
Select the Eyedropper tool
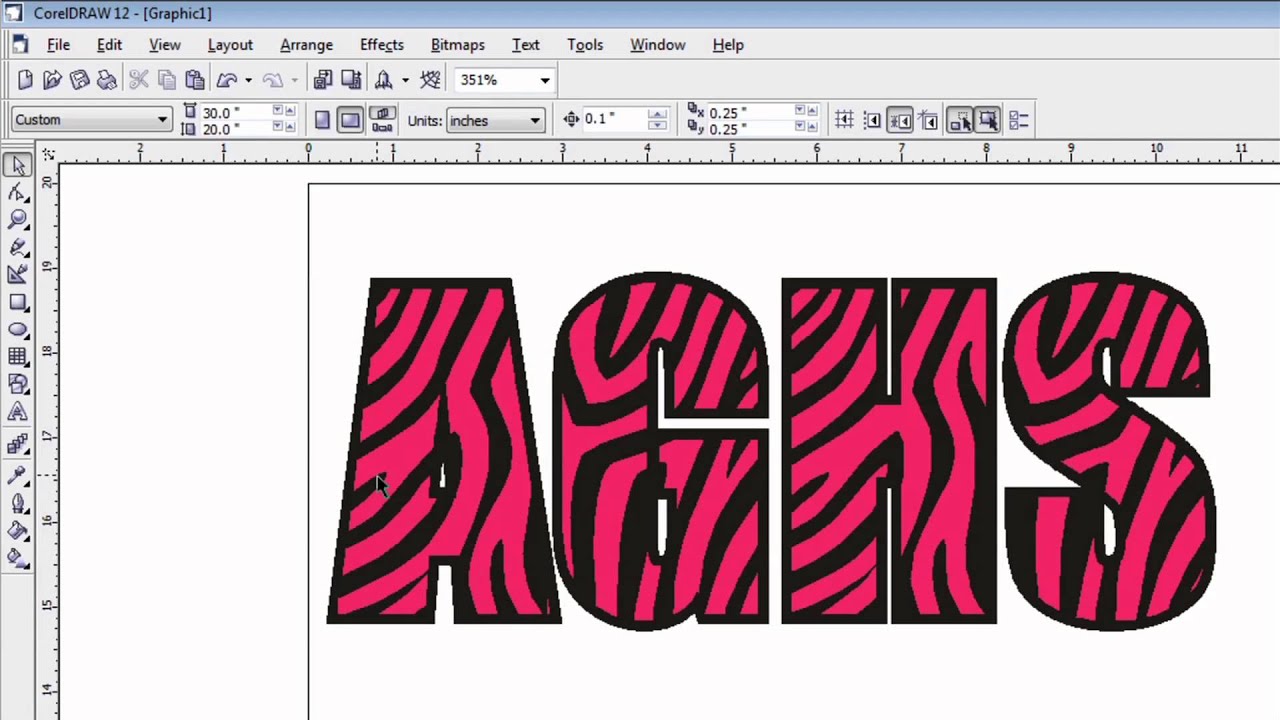(x=18, y=476)
